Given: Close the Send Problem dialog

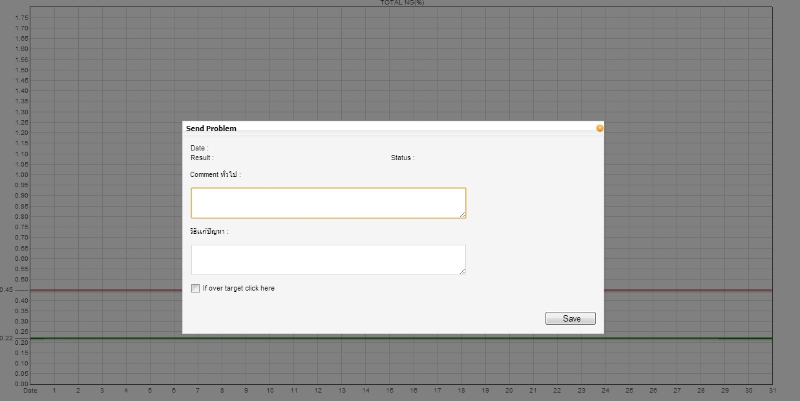Looking at the screenshot, I should pos(599,128).
